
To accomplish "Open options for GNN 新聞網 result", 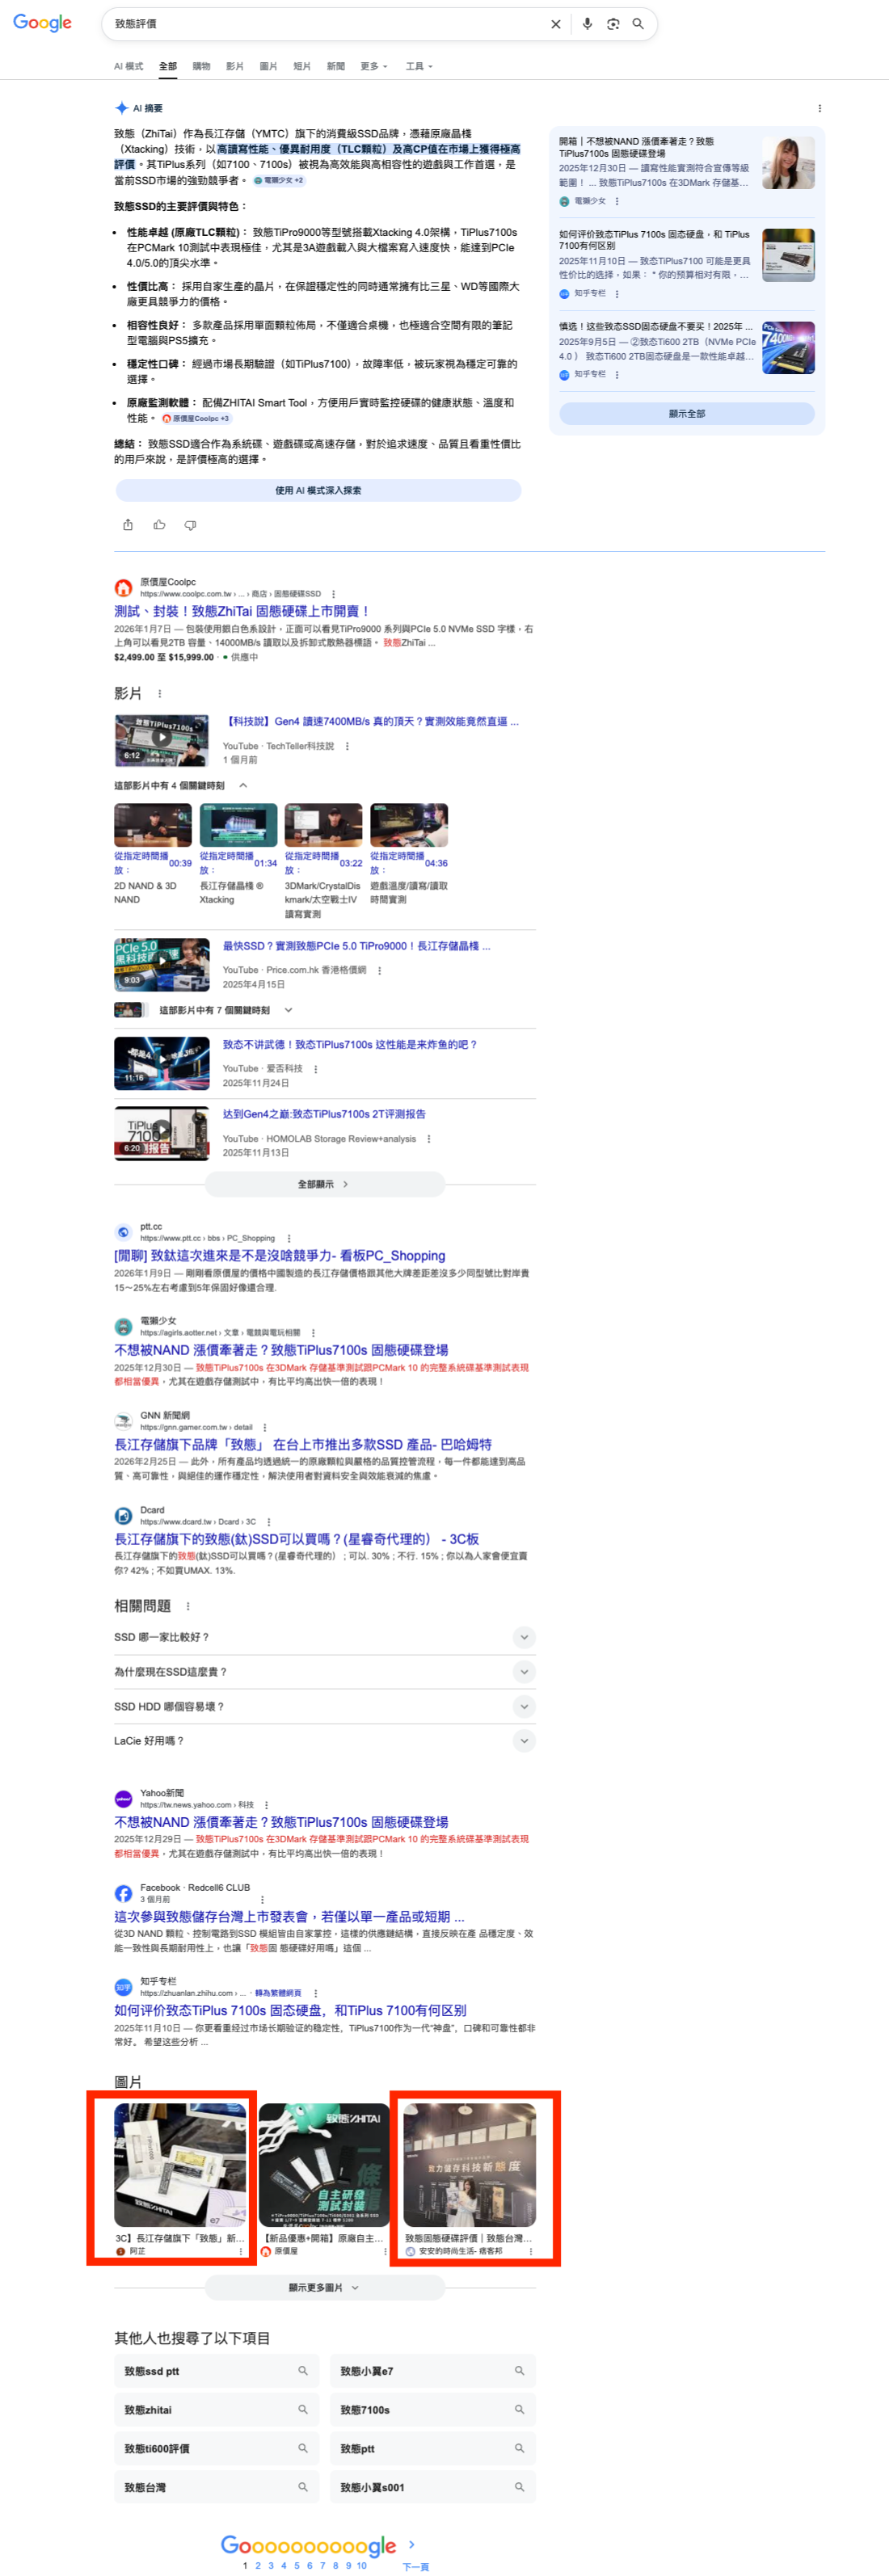I will [264, 1427].
